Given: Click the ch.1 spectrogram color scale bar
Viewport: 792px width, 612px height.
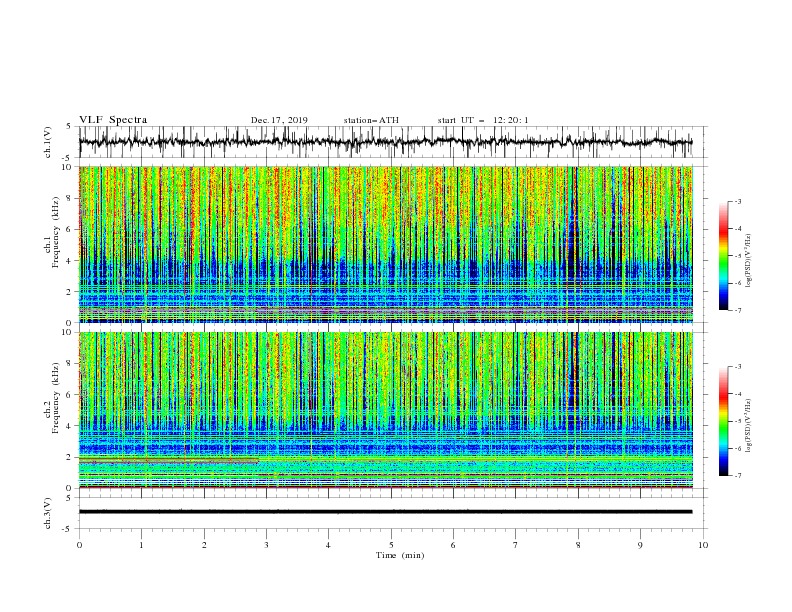Looking at the screenshot, I should pyautogui.click(x=723, y=256).
